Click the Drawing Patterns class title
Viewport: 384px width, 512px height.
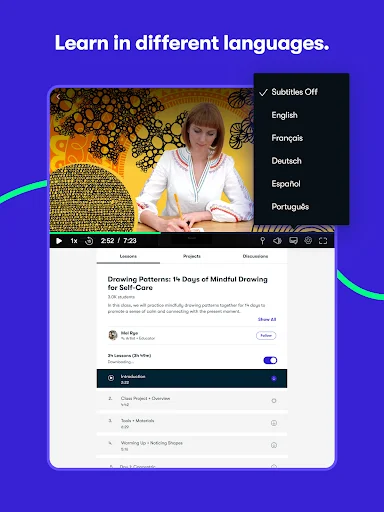(187, 283)
